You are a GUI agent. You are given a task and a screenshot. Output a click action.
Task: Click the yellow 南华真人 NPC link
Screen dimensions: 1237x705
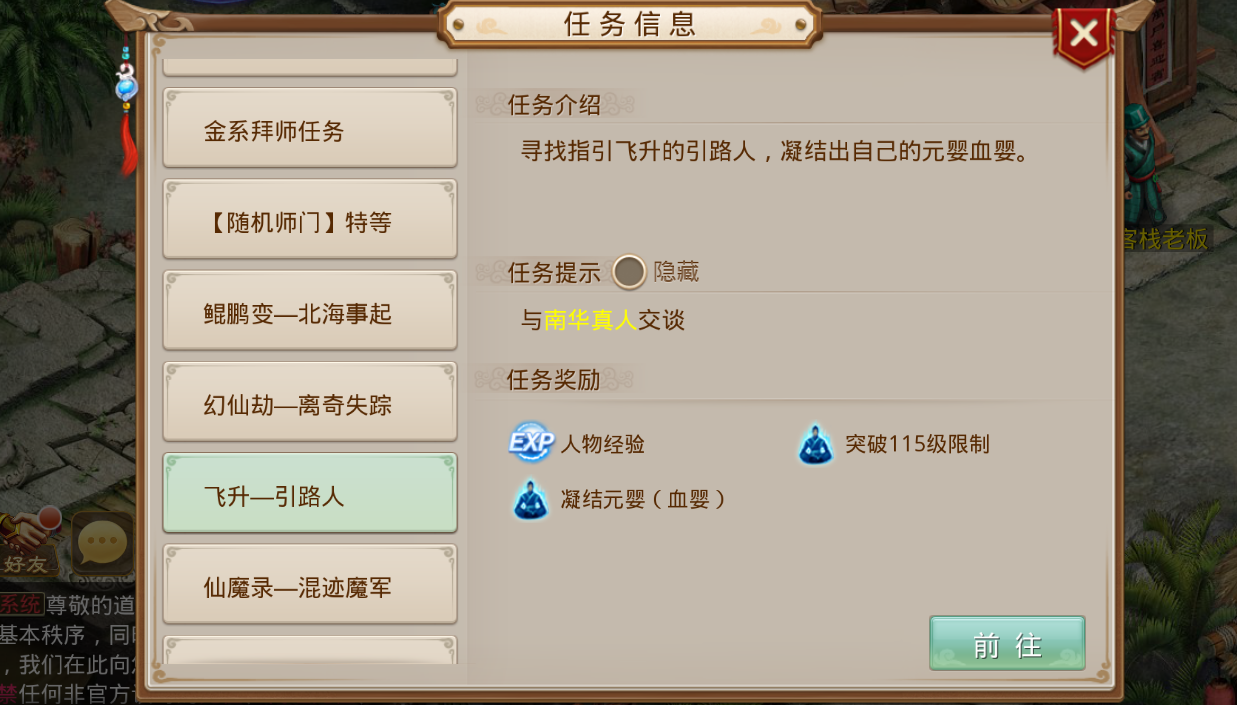click(x=591, y=320)
